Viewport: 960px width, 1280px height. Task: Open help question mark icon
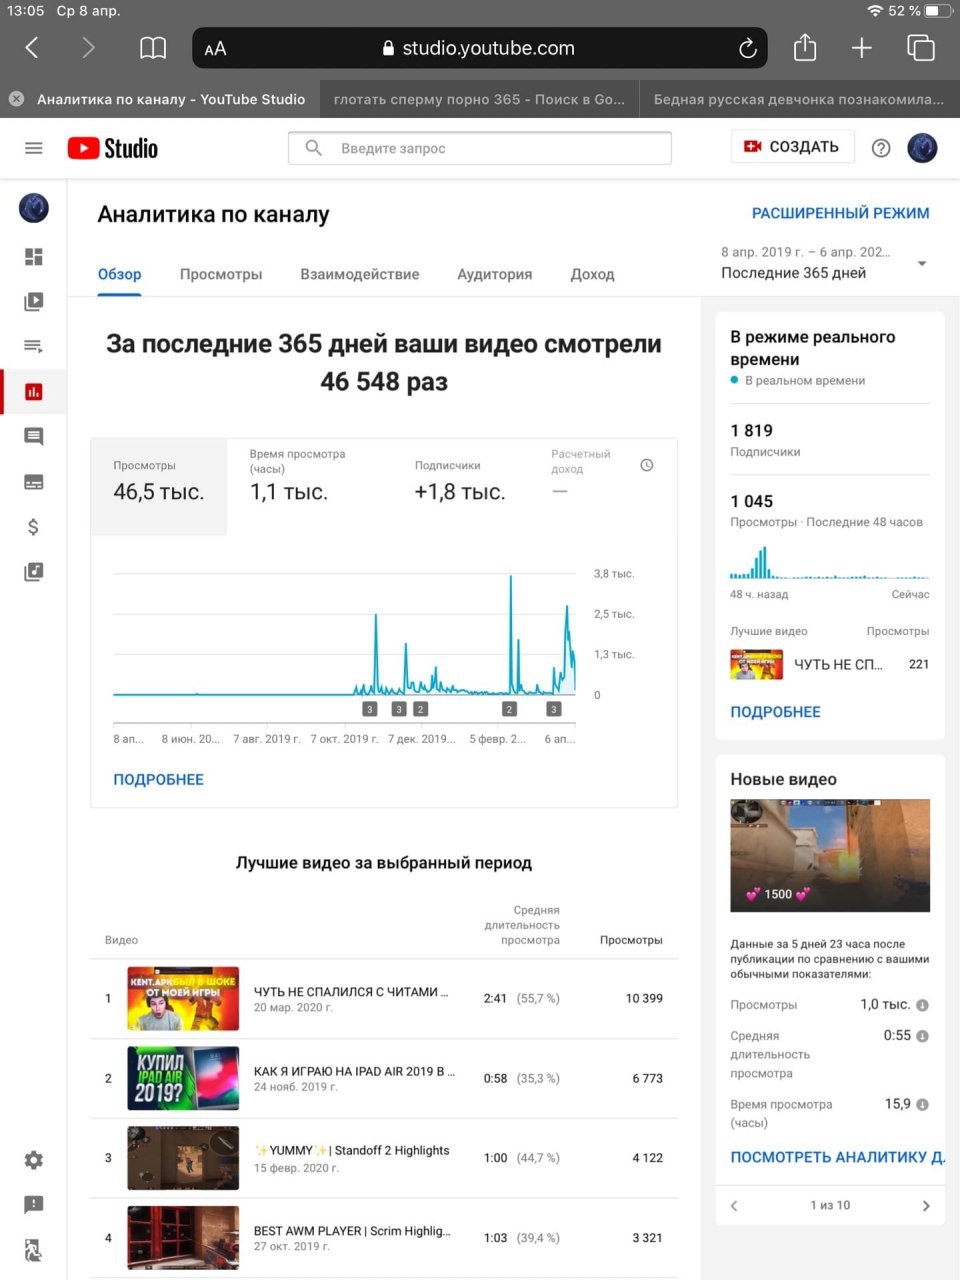point(881,148)
